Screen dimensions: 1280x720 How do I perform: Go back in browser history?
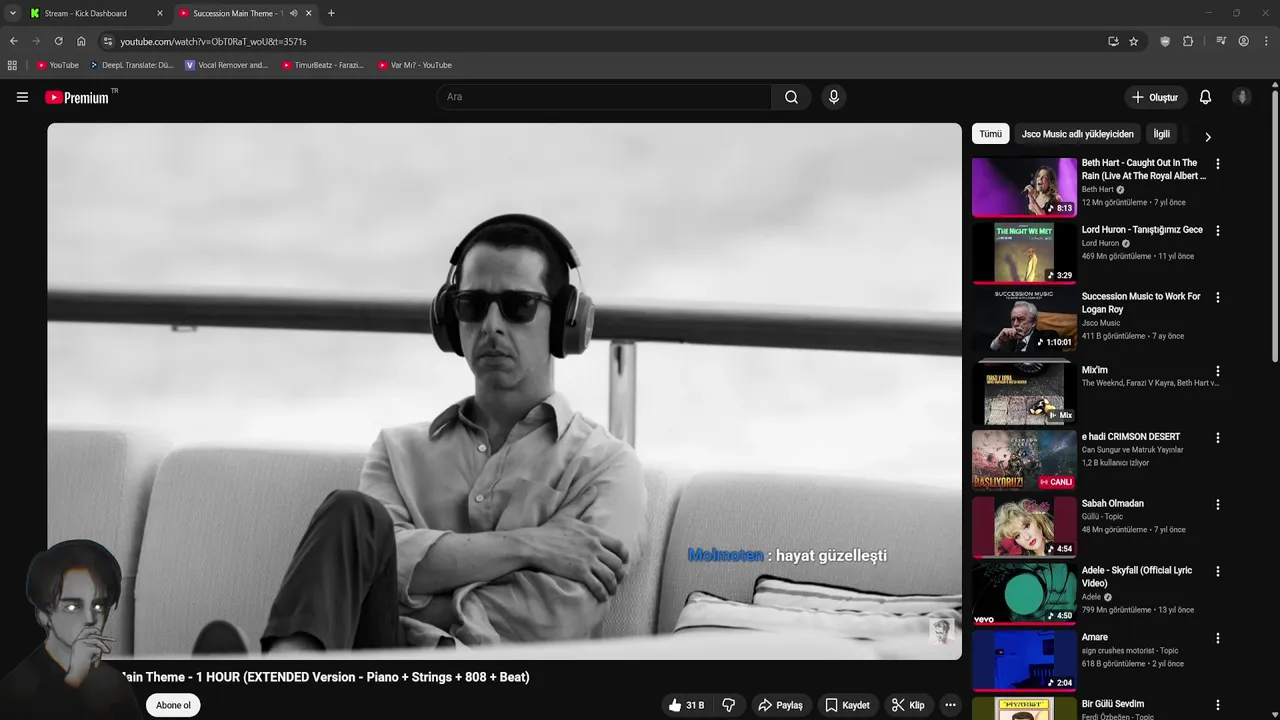(13, 41)
